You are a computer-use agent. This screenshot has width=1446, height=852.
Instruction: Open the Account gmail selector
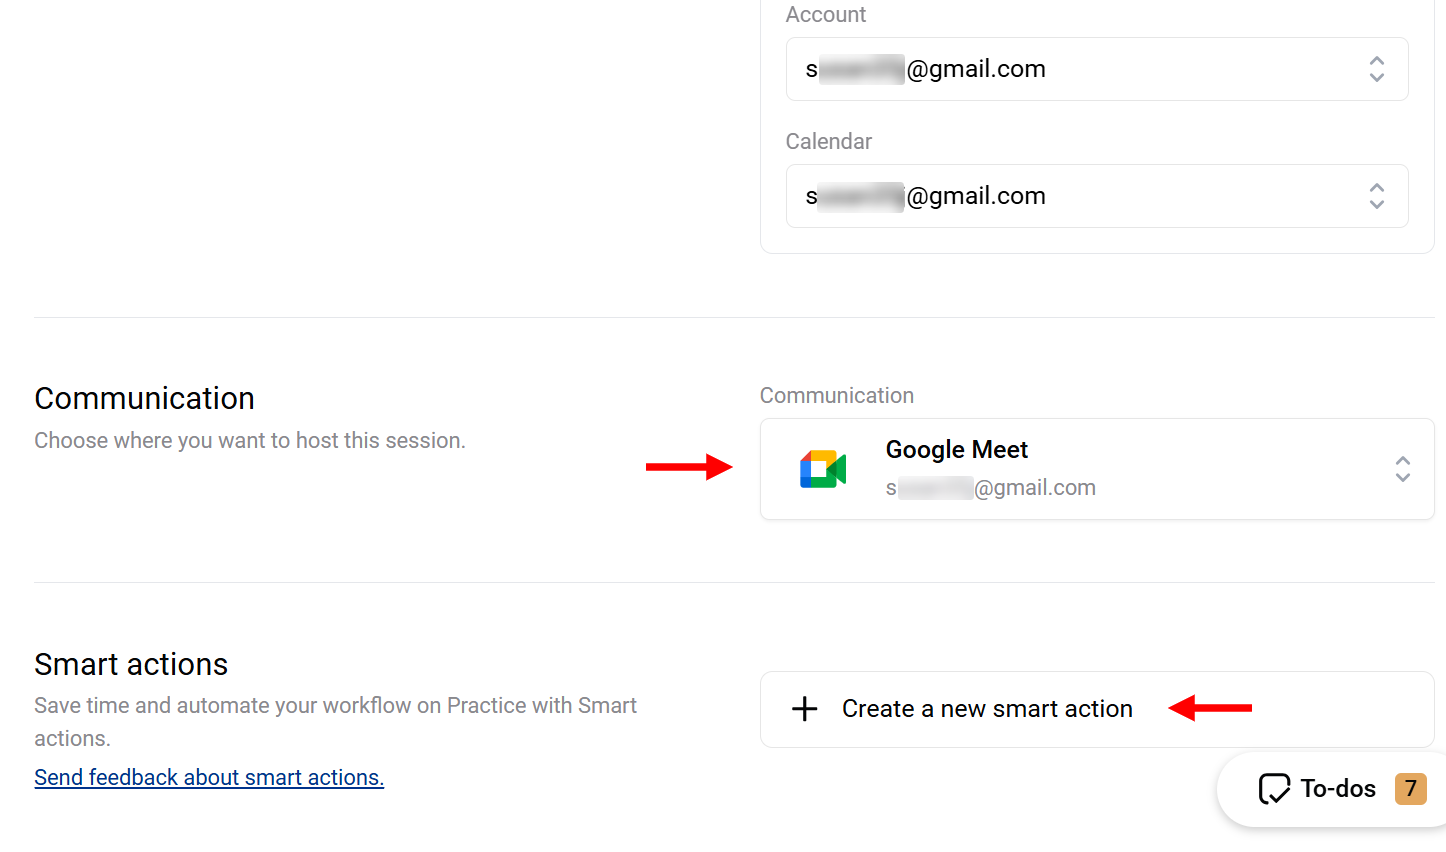click(1097, 69)
